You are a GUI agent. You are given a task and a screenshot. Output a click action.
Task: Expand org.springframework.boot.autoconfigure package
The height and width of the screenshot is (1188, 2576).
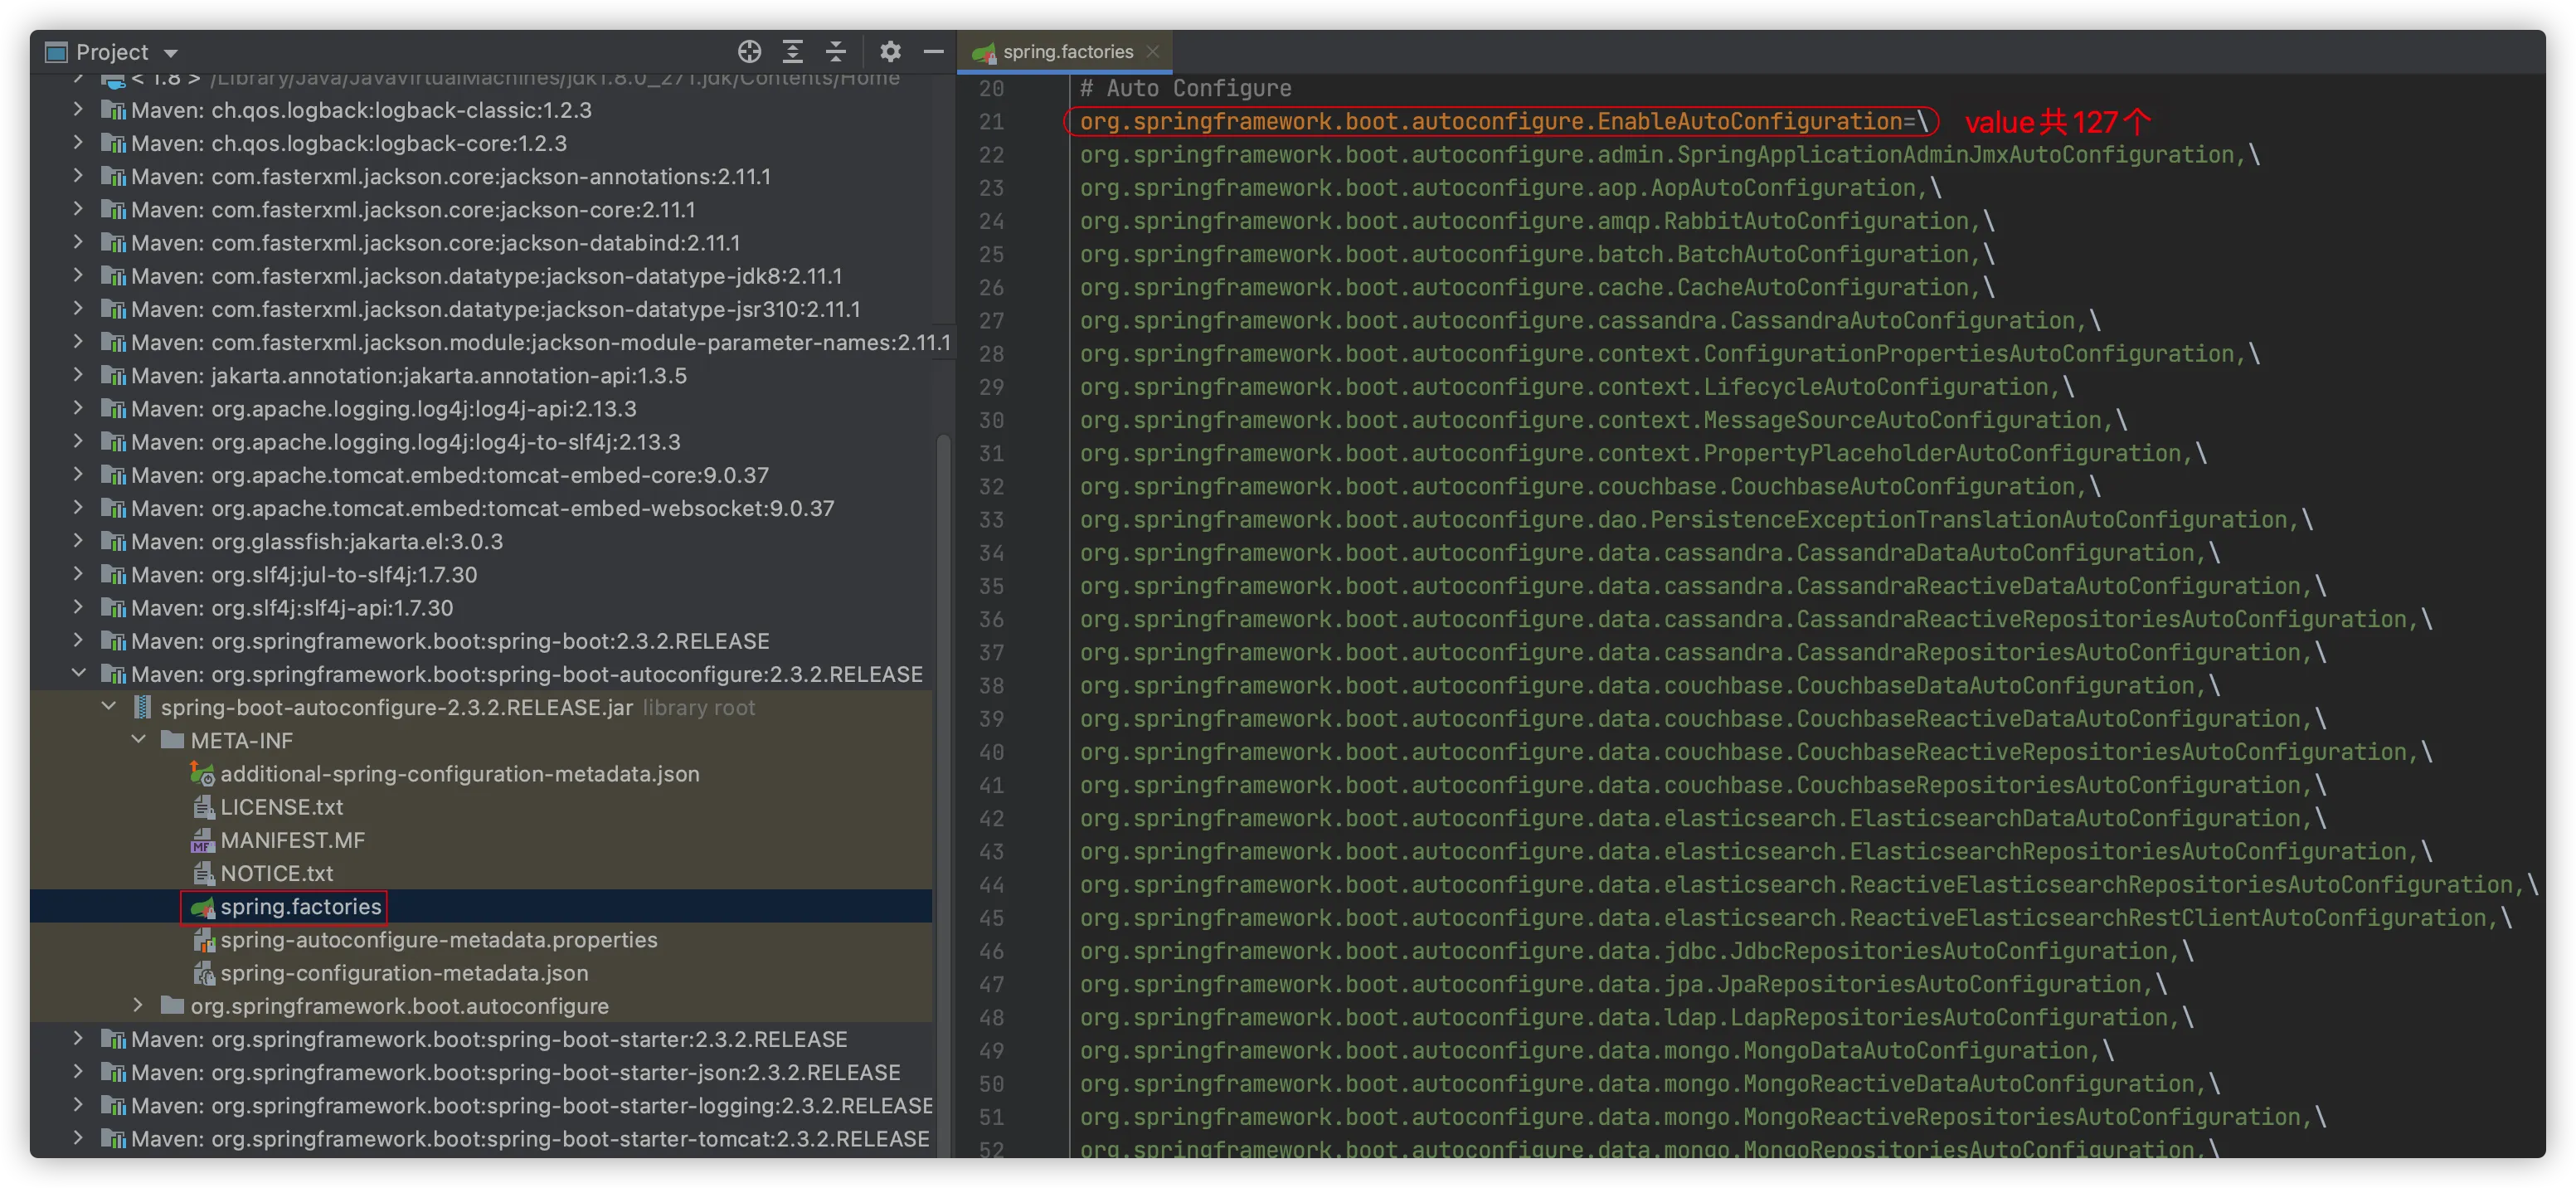coord(139,1006)
